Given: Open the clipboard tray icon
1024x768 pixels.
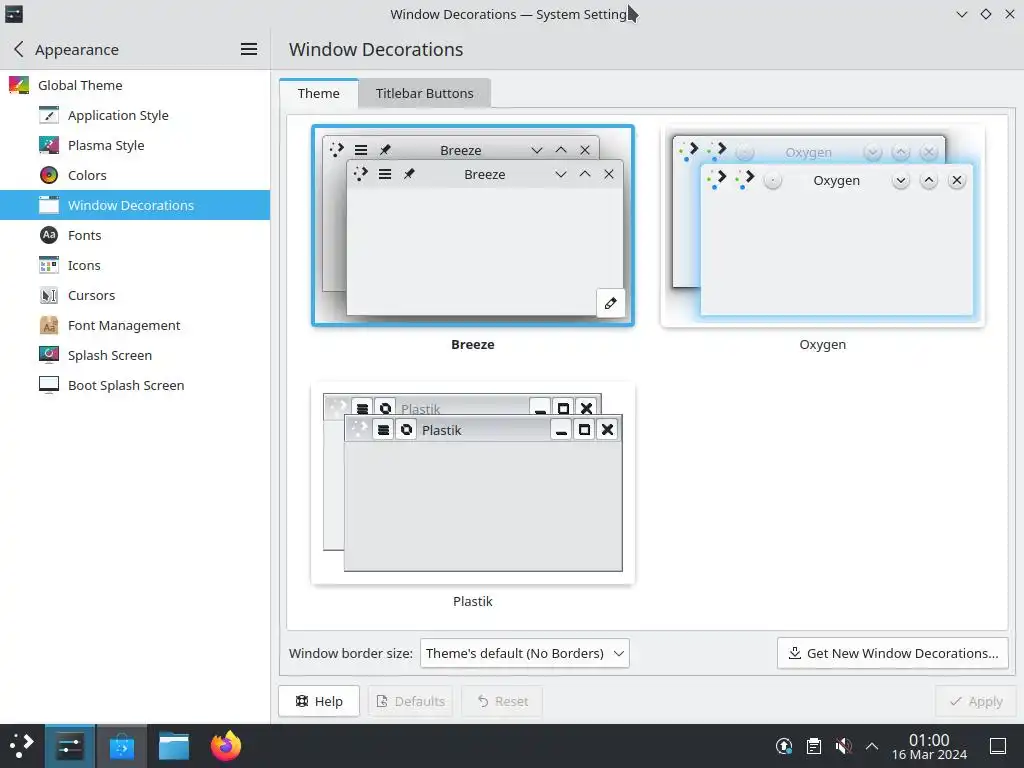Looking at the screenshot, I should [x=814, y=746].
